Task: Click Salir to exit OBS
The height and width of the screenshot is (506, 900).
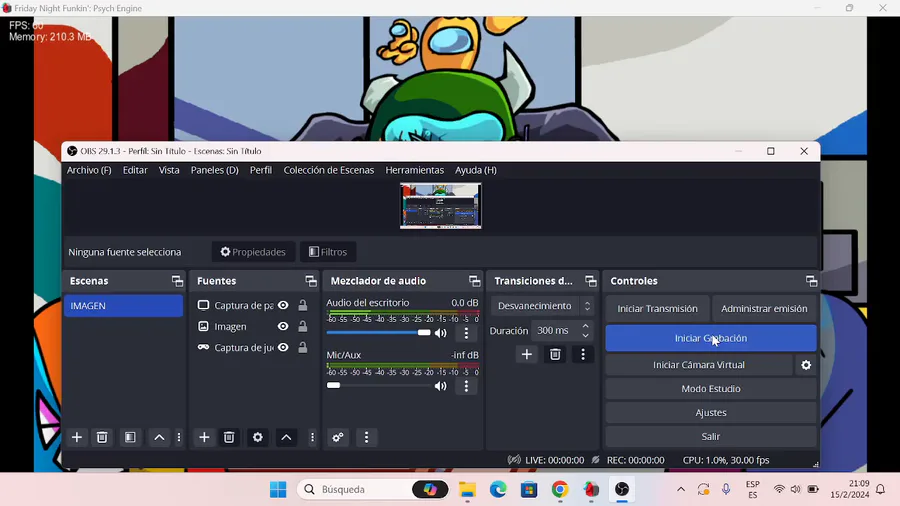Action: [x=711, y=437]
